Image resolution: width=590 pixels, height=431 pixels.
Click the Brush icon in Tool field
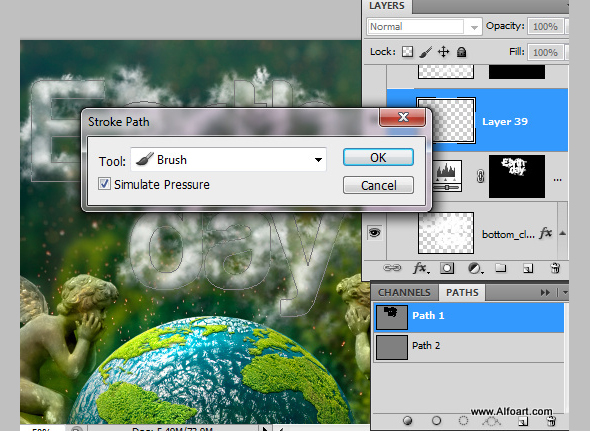(x=144, y=159)
